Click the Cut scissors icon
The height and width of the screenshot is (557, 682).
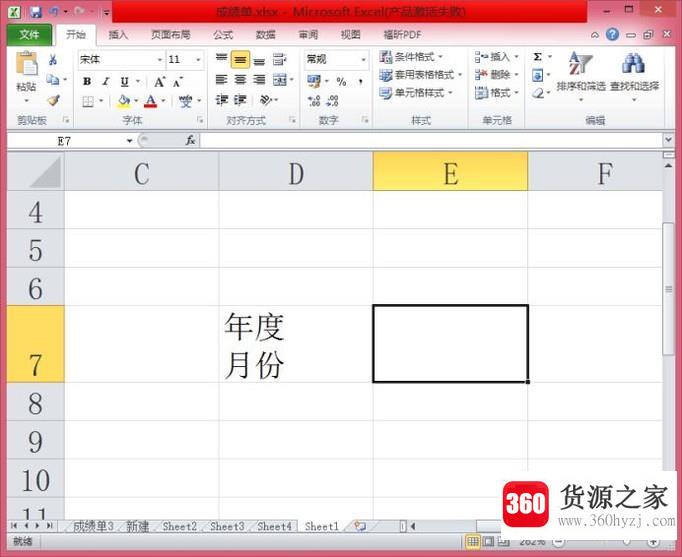click(x=53, y=60)
